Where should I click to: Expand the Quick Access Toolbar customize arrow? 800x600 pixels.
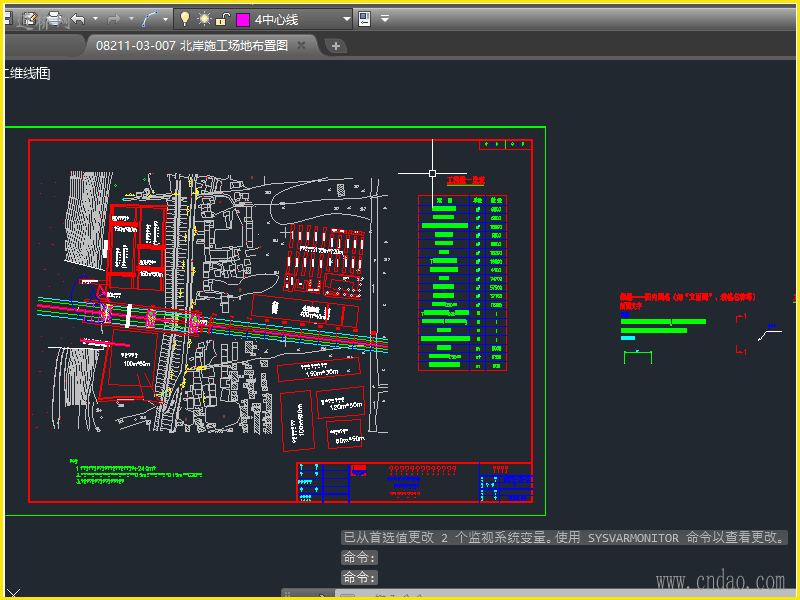tap(385, 19)
